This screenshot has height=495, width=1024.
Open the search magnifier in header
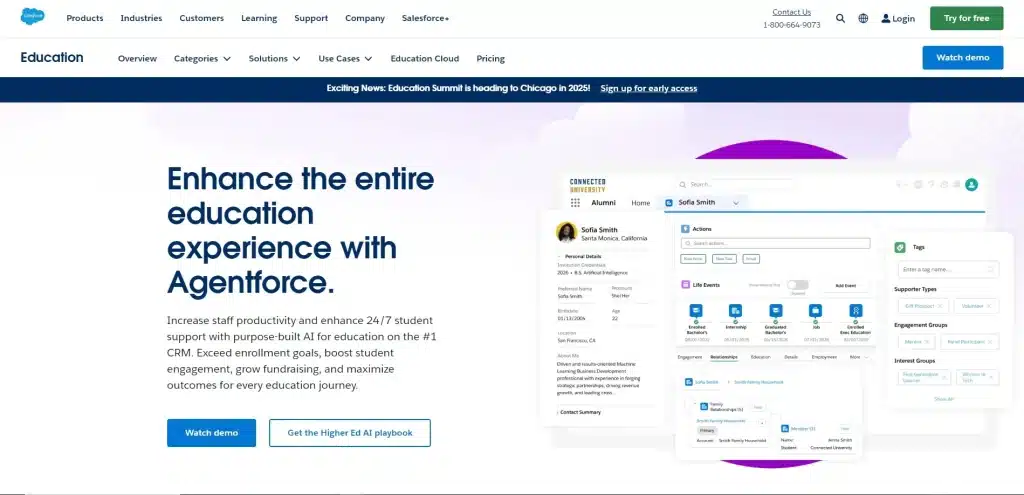click(x=840, y=18)
